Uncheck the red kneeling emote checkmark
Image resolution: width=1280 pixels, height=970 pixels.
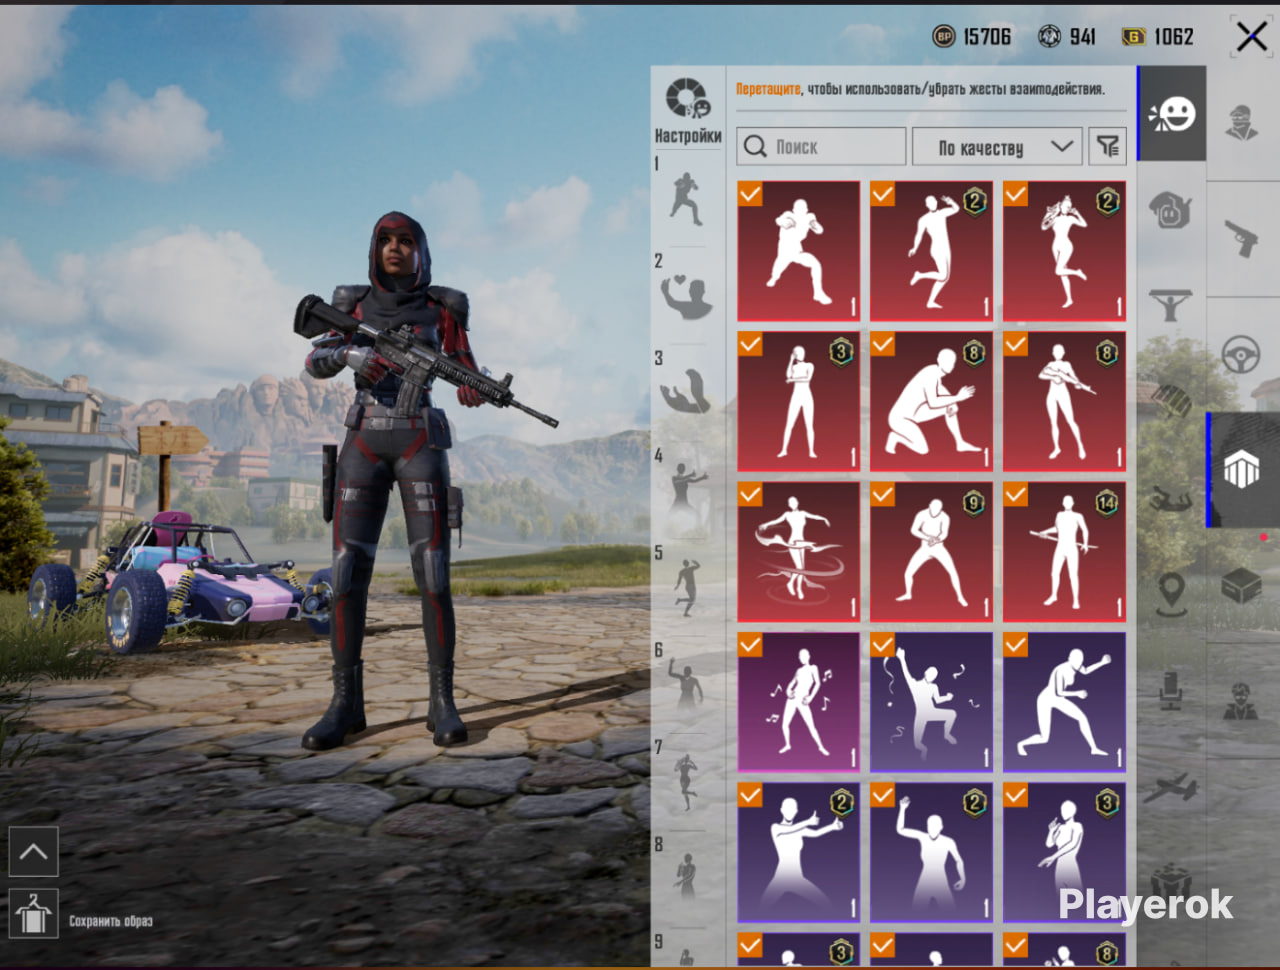883,344
